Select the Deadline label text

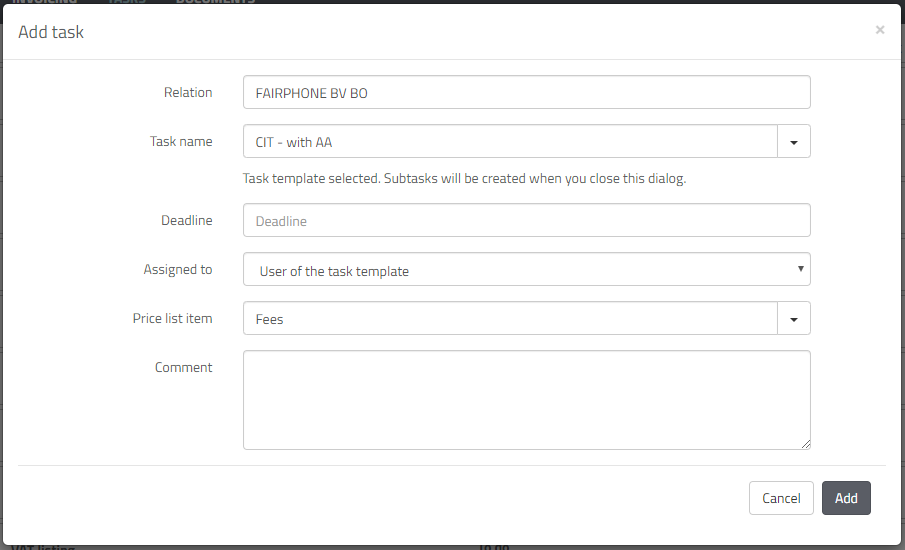pyautogui.click(x=187, y=220)
